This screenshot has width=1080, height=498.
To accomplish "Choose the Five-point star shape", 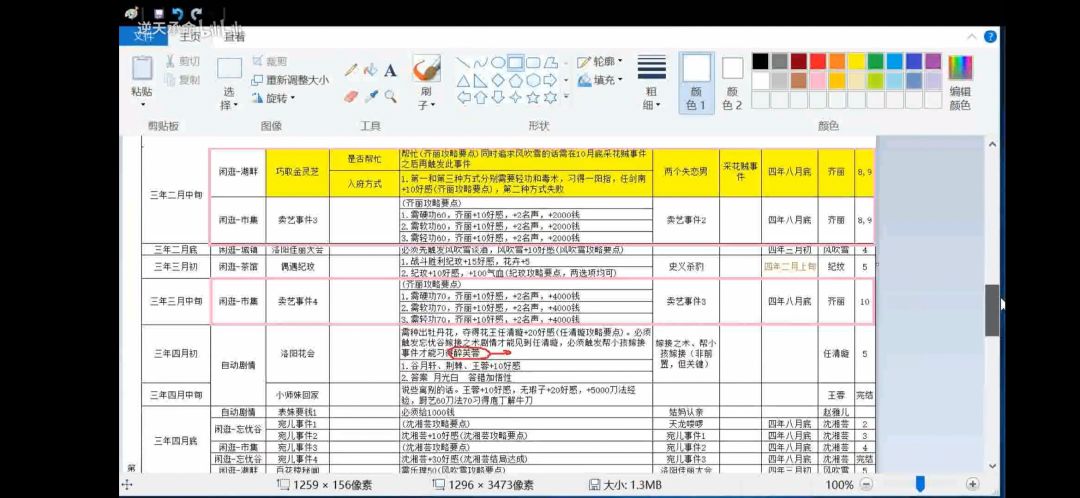I will click(x=532, y=98).
